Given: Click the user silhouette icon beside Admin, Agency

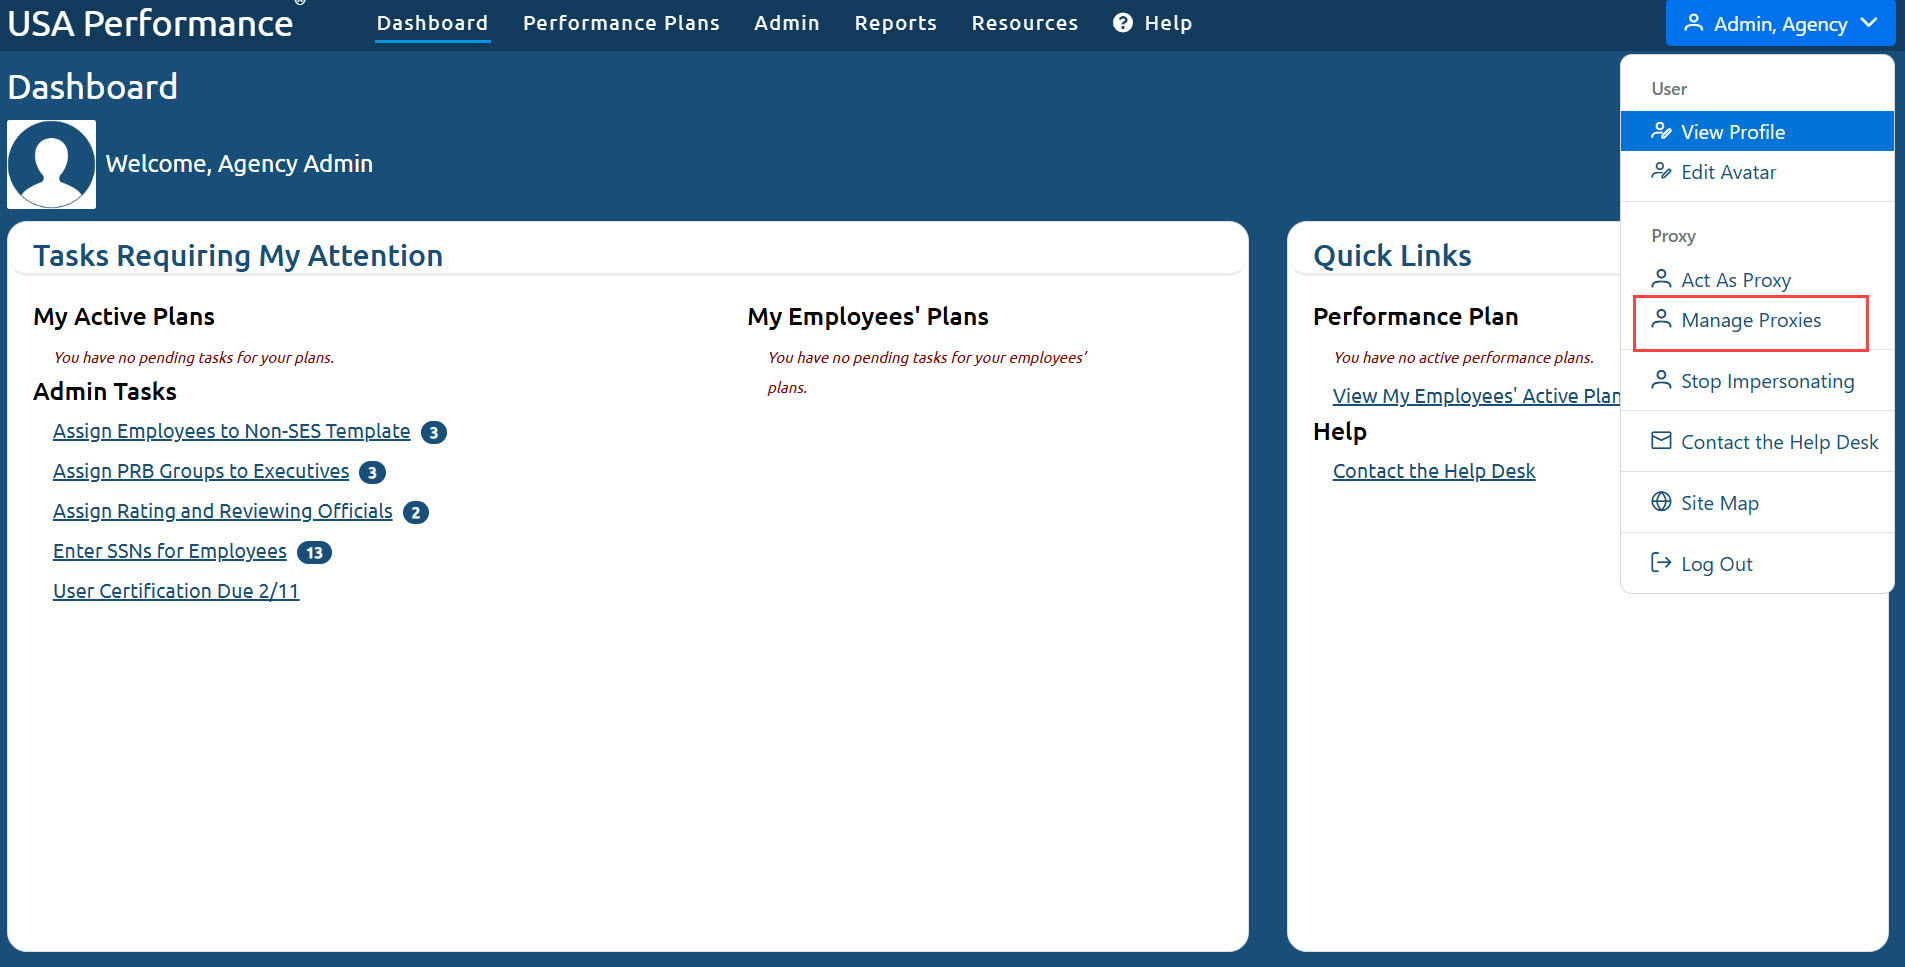Looking at the screenshot, I should click(1693, 23).
